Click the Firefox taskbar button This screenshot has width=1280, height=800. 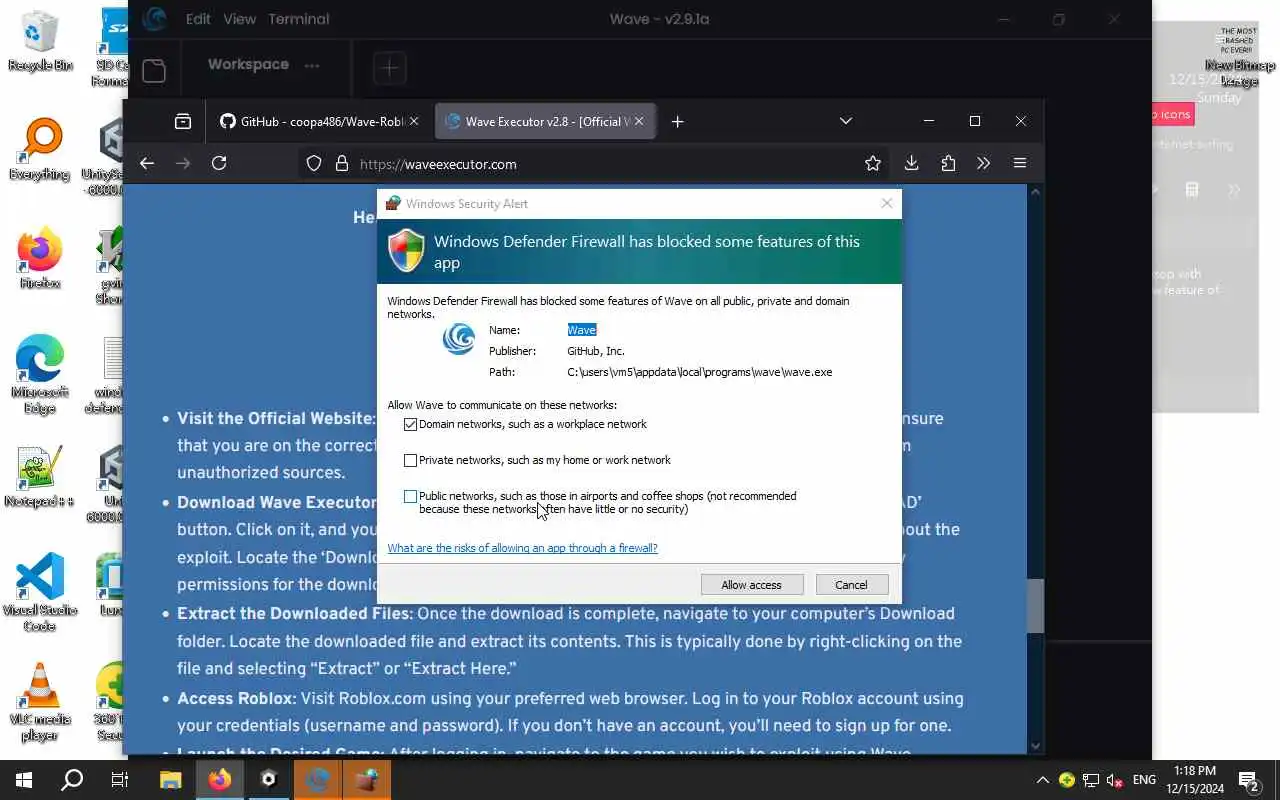pyautogui.click(x=219, y=780)
